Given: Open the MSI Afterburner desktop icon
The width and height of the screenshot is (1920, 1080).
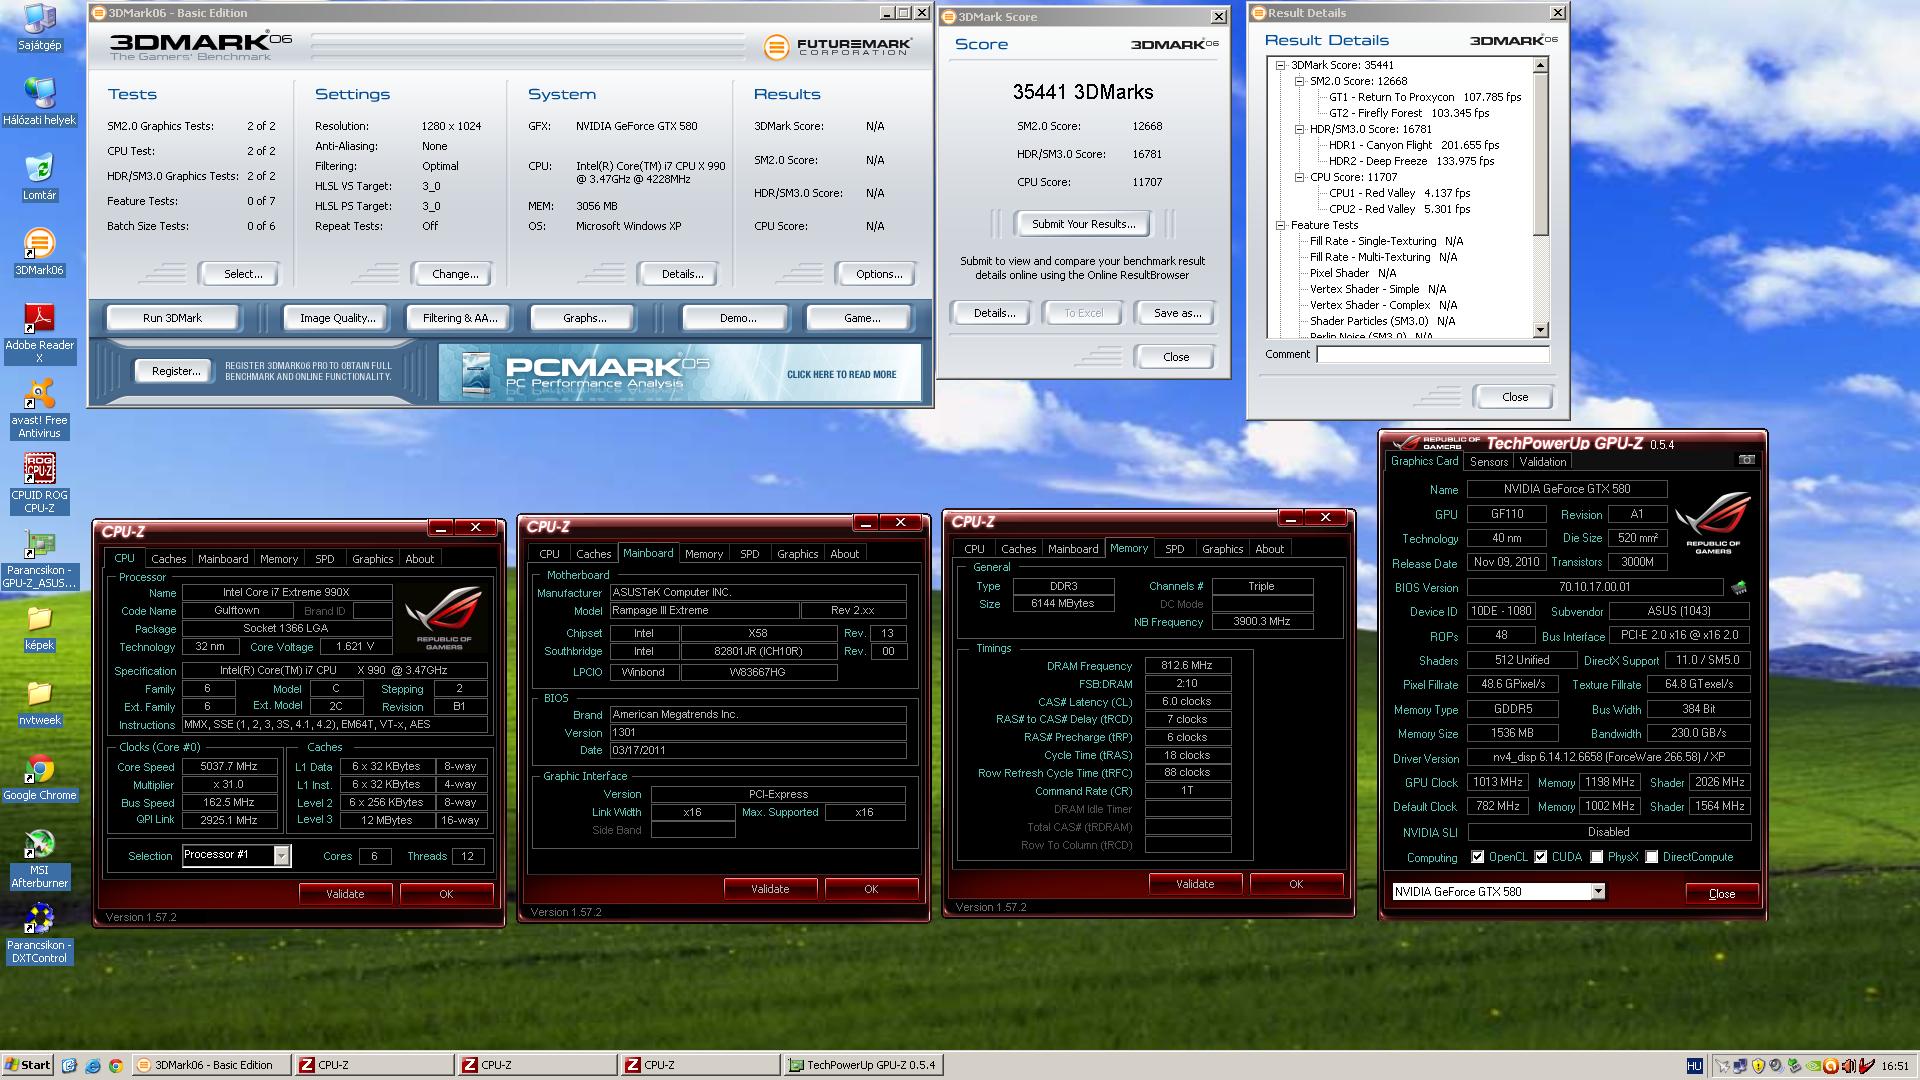Looking at the screenshot, I should tap(39, 846).
